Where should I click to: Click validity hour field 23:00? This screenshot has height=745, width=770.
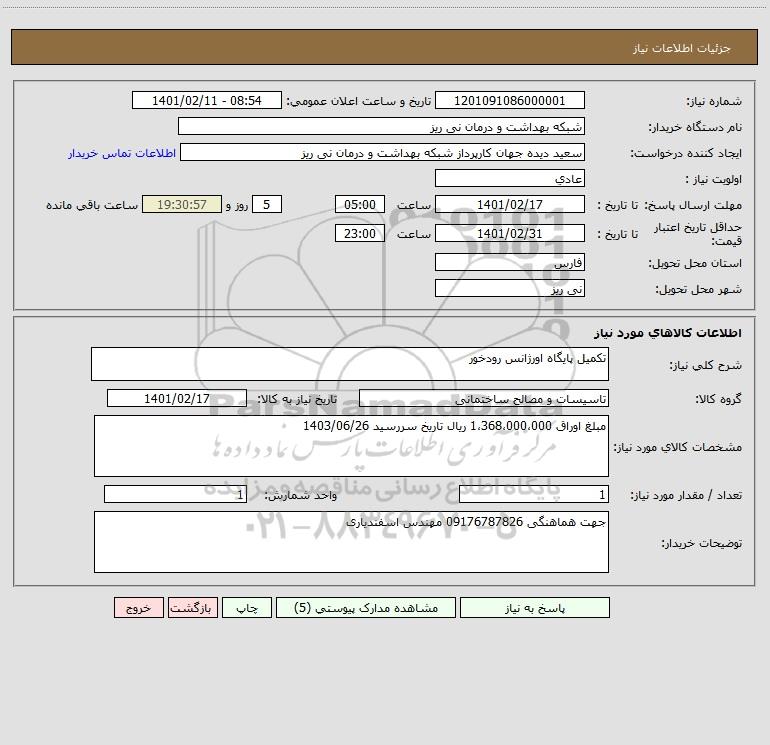359,233
